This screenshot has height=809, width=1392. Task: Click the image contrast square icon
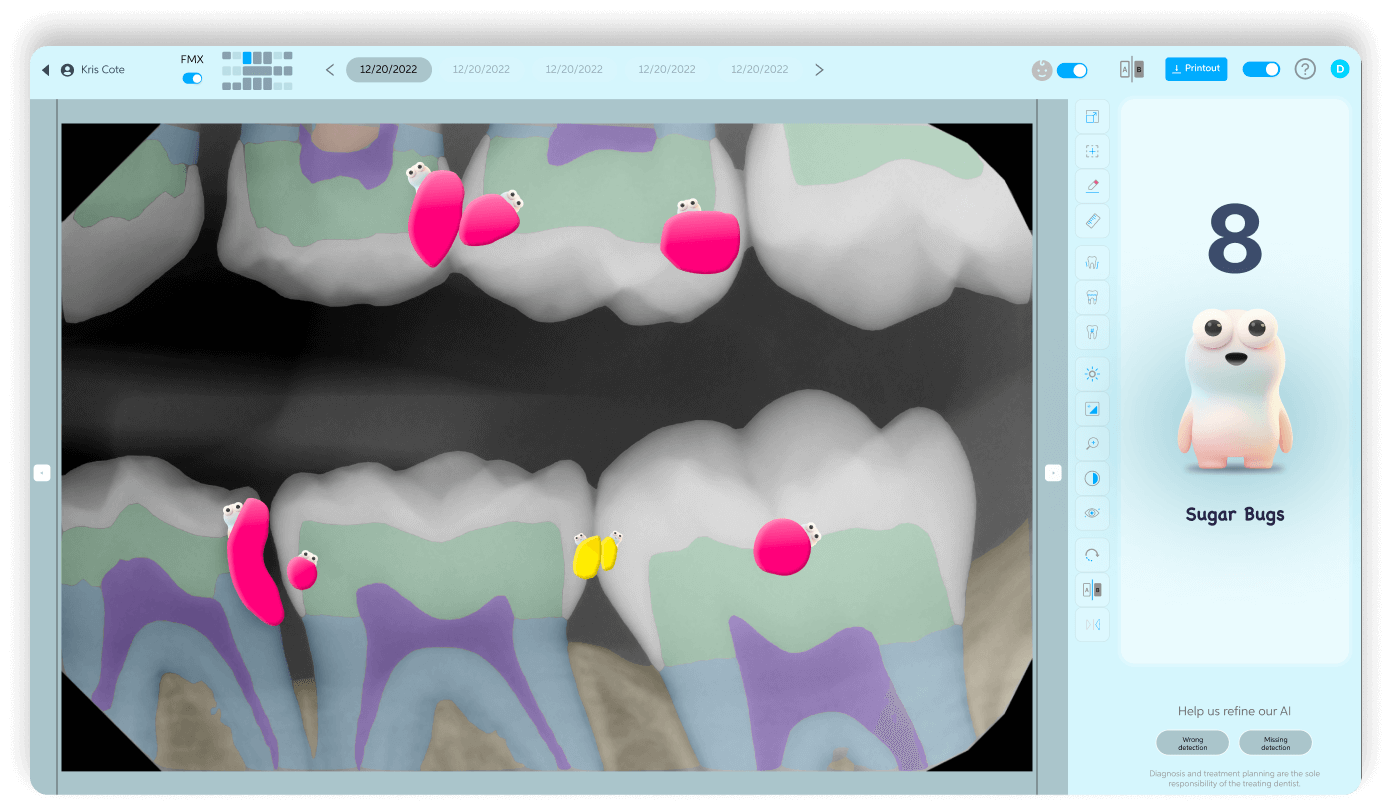[x=1092, y=409]
